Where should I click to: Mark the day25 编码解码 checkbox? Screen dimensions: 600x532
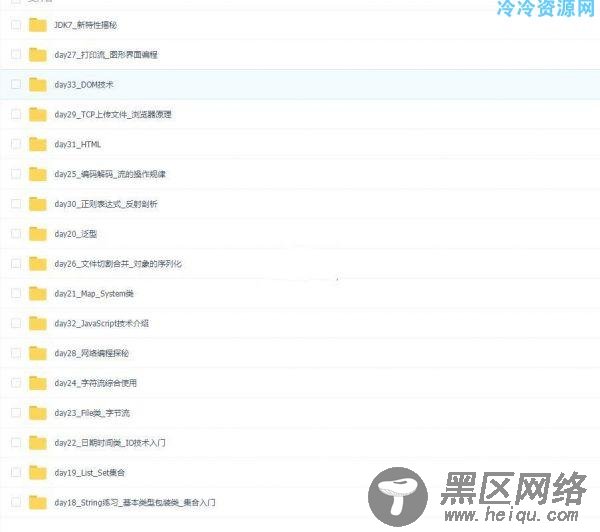pyautogui.click(x=16, y=173)
